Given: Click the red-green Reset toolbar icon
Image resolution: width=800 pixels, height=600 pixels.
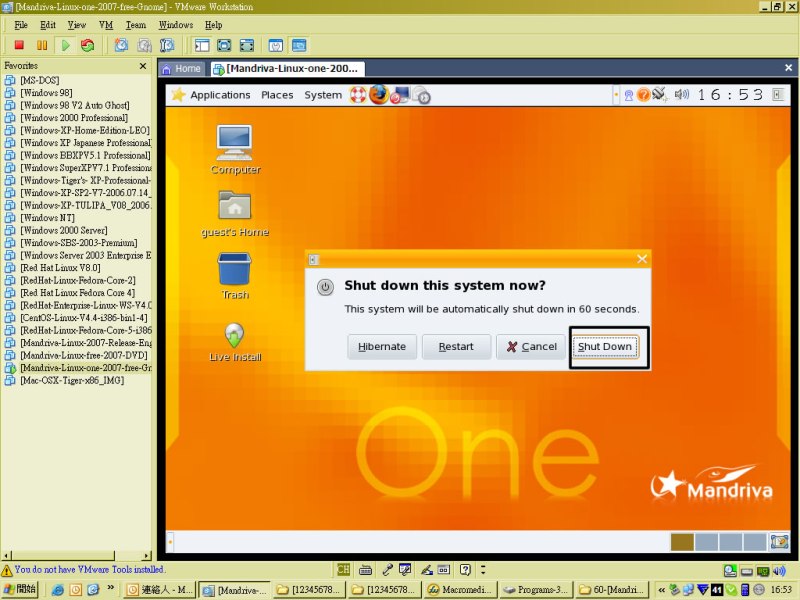Looking at the screenshot, I should click(x=88, y=45).
